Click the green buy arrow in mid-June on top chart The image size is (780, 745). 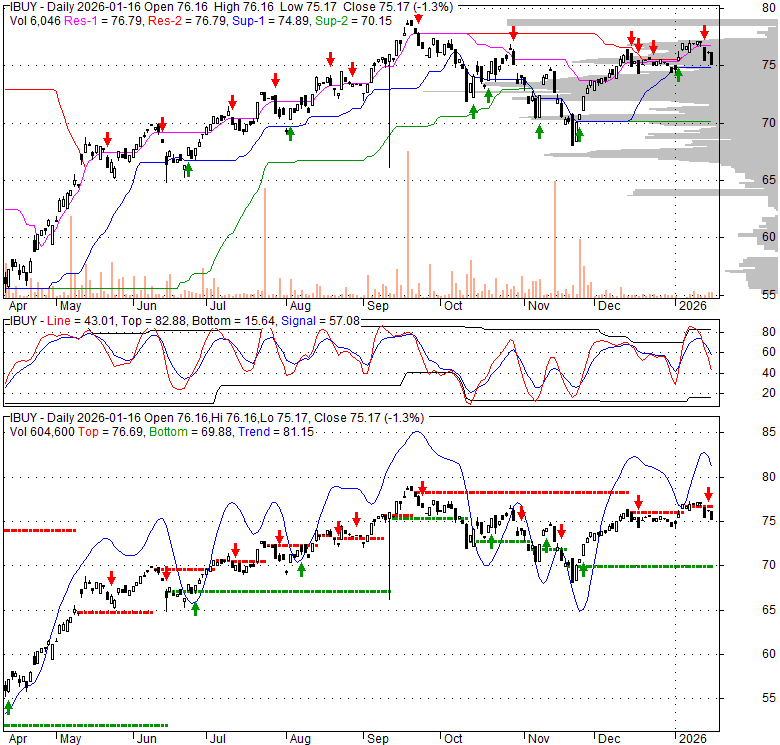[187, 171]
